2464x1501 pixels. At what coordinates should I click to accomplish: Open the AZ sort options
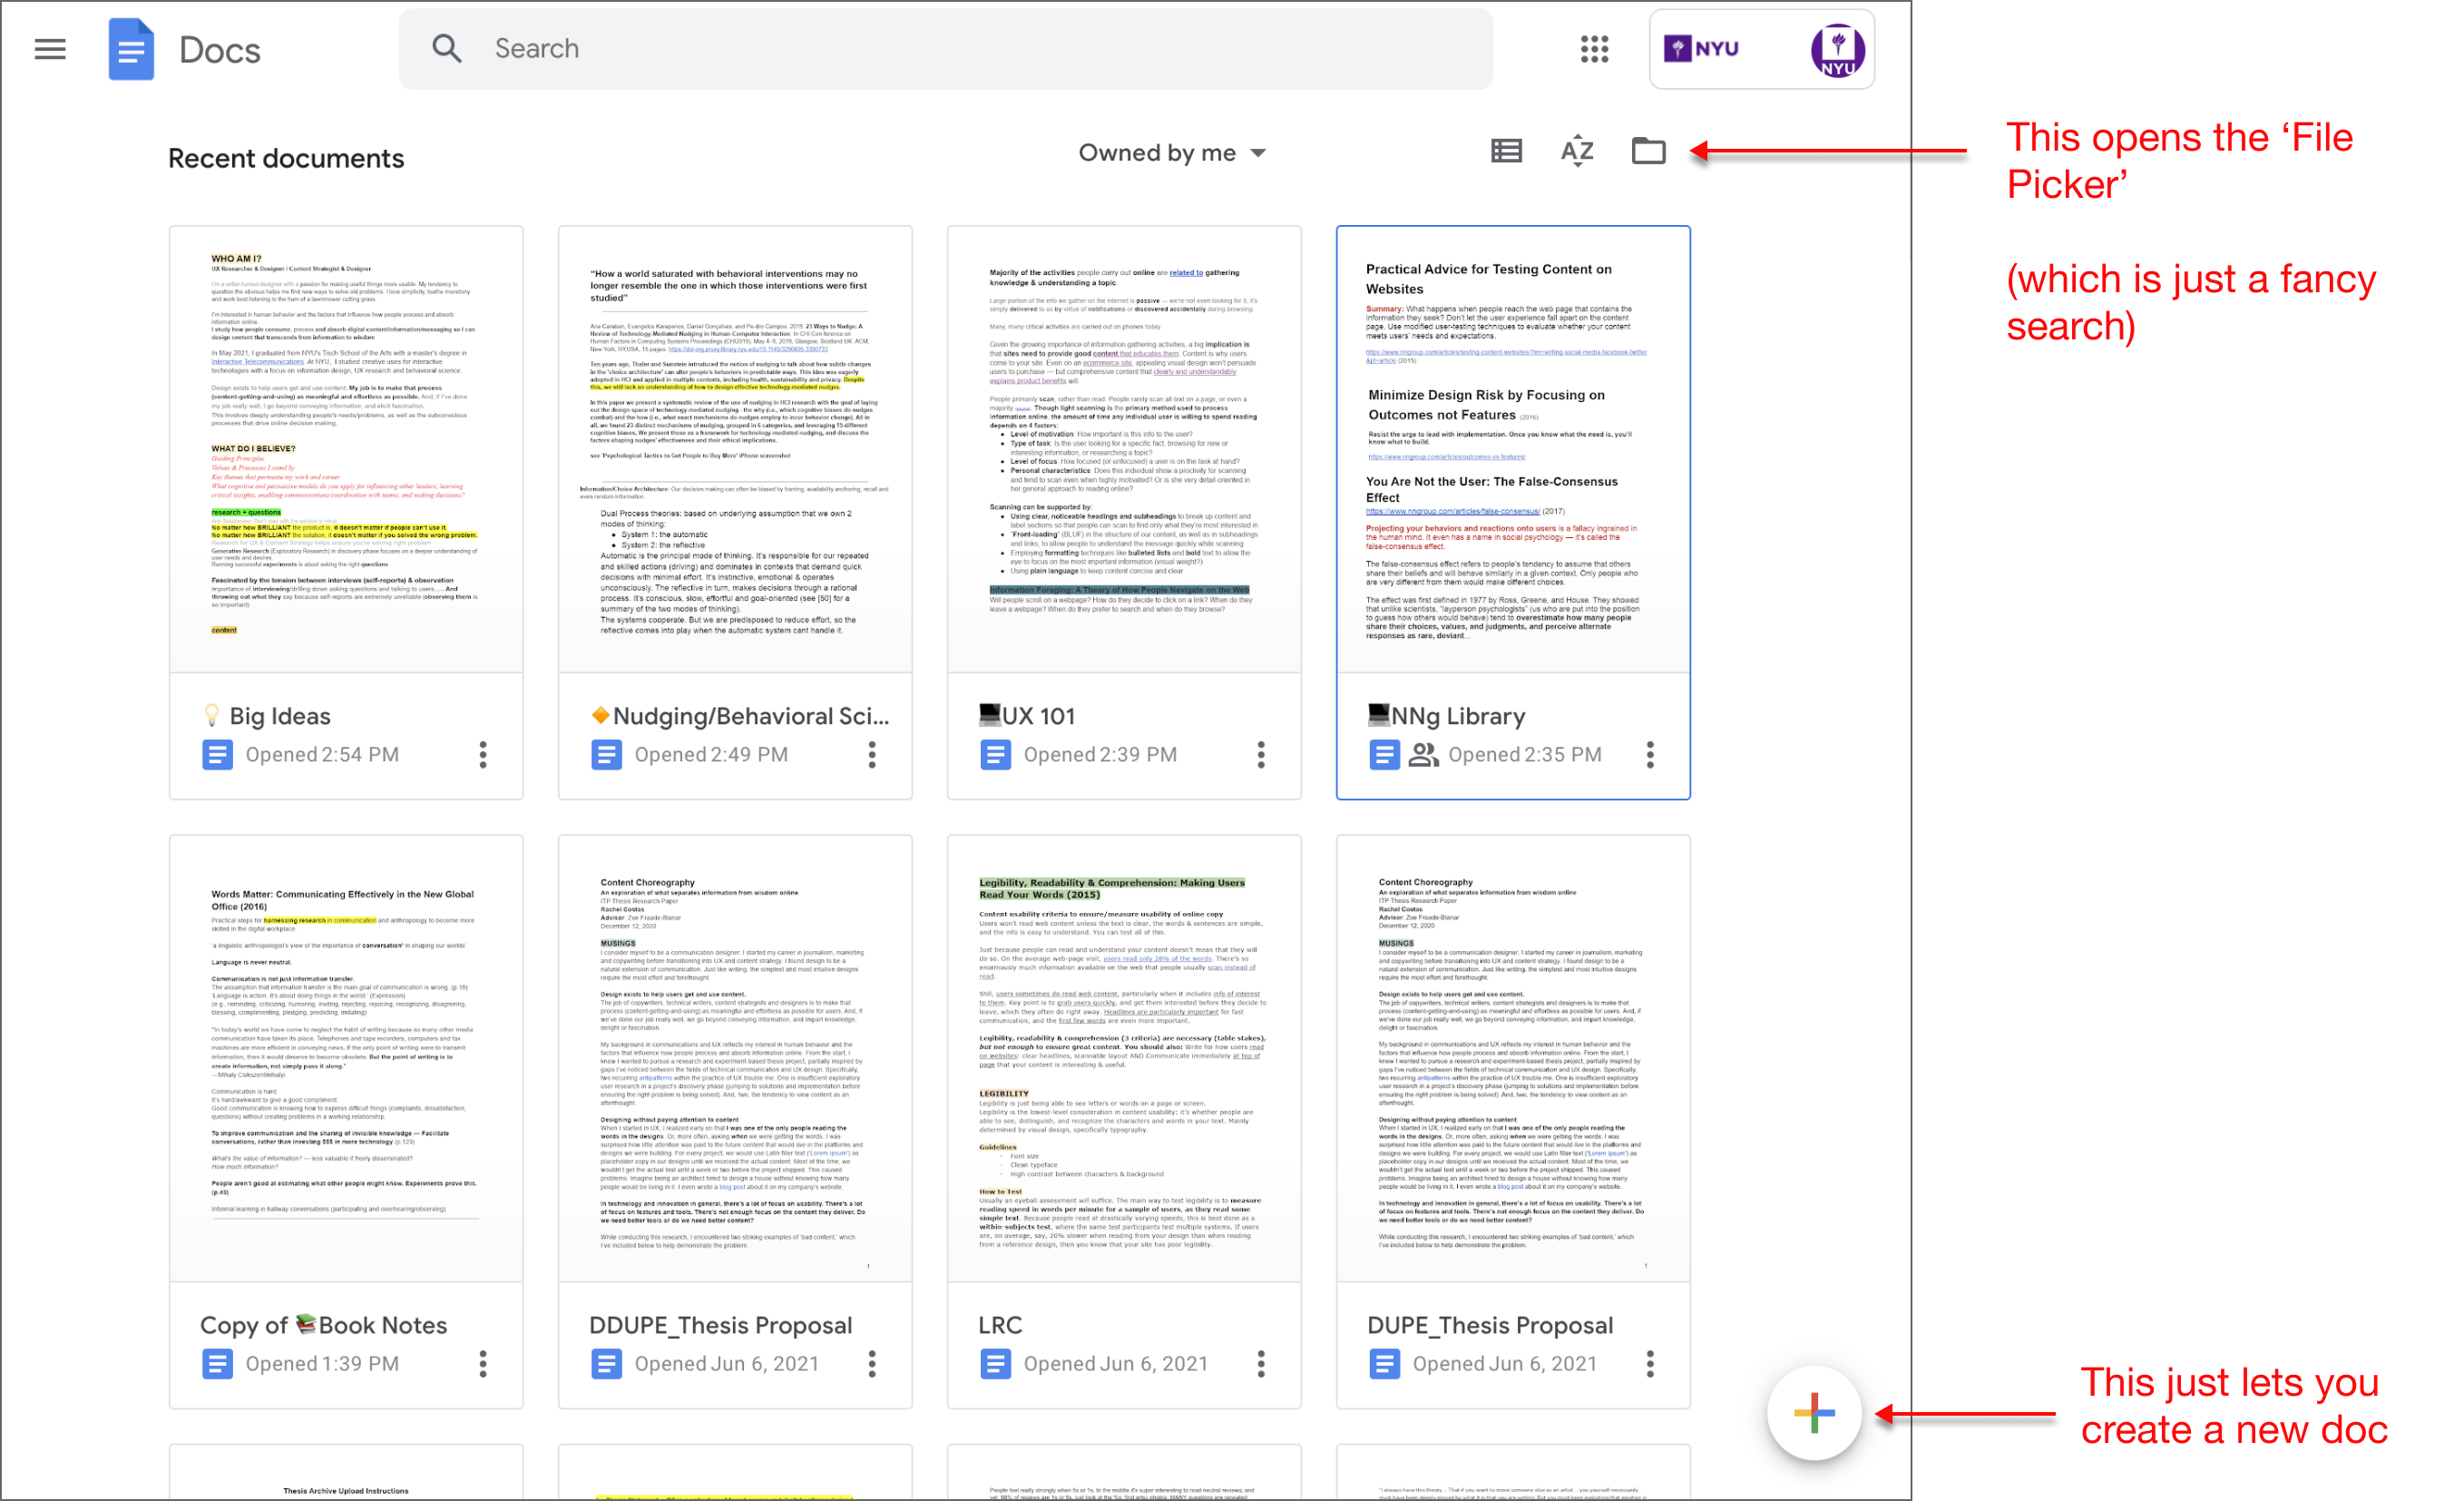[1577, 152]
